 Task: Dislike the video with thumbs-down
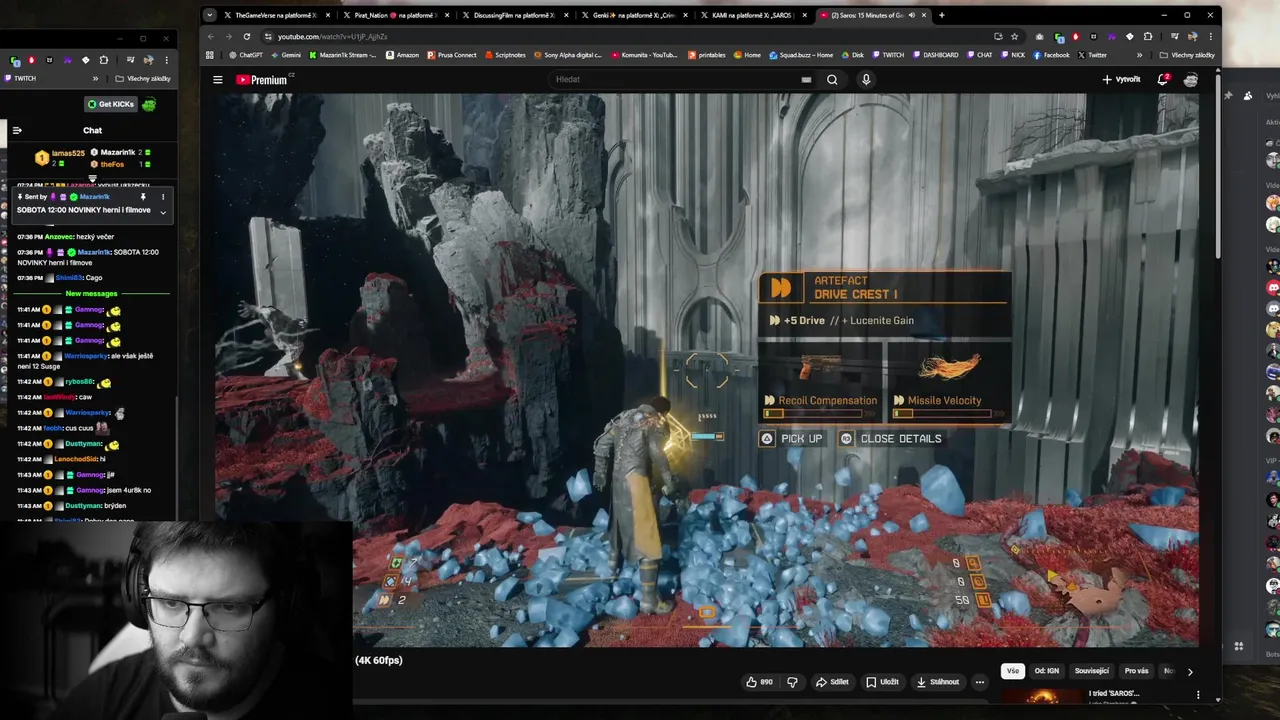pos(793,682)
